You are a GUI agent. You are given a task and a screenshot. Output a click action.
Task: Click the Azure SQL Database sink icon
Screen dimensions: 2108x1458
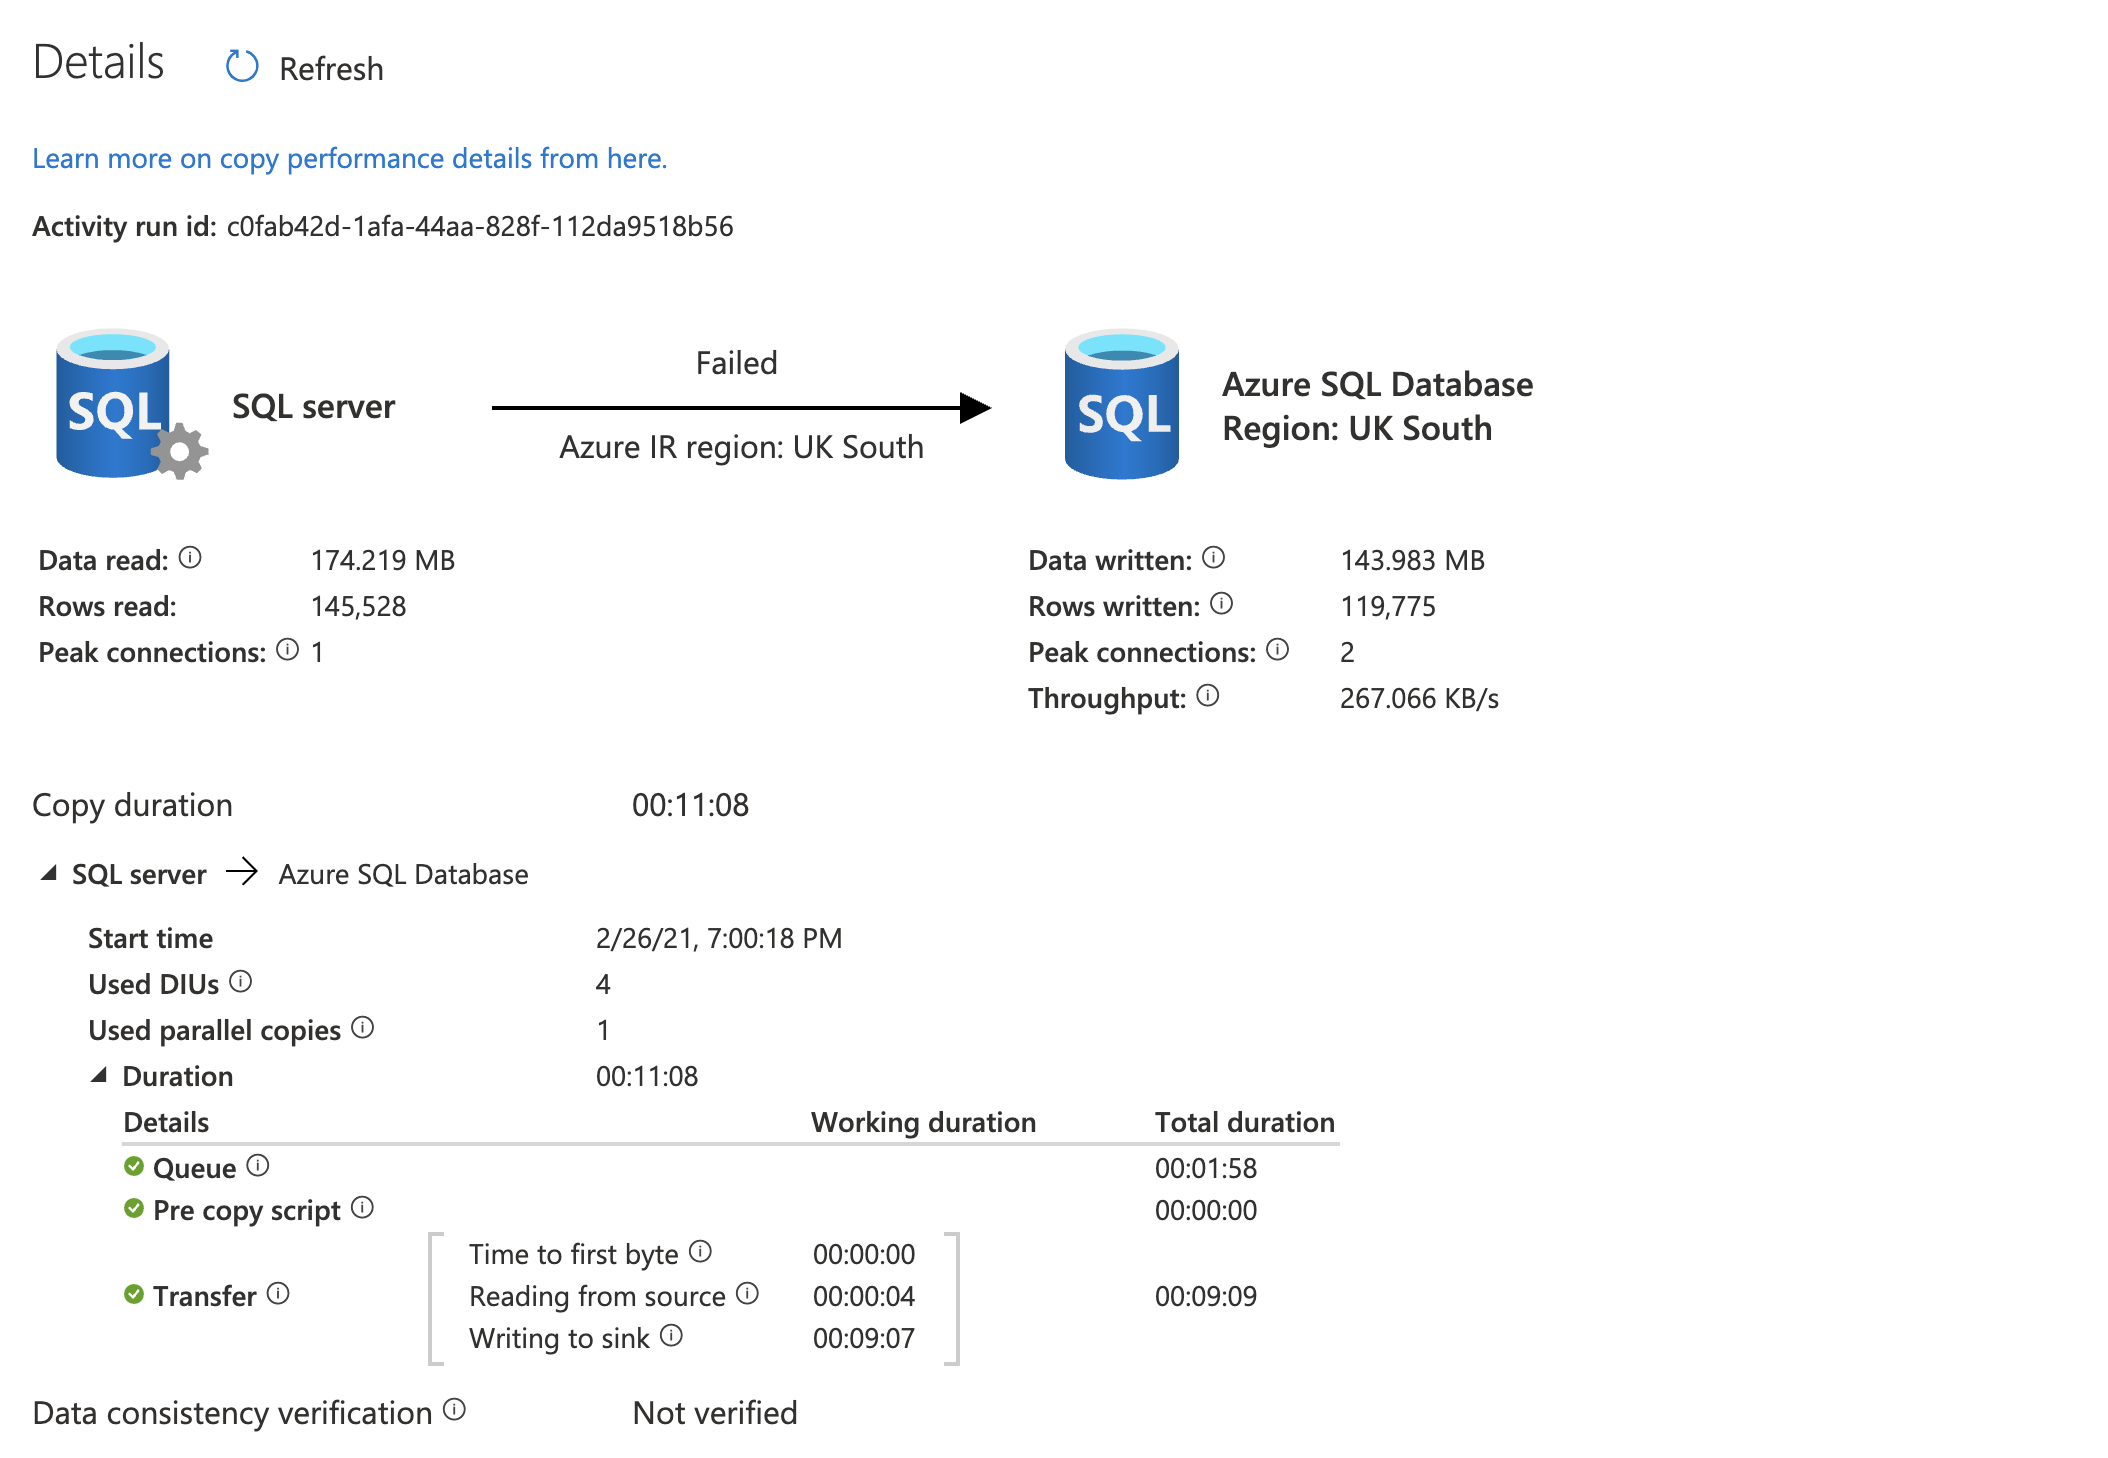click(x=1121, y=405)
